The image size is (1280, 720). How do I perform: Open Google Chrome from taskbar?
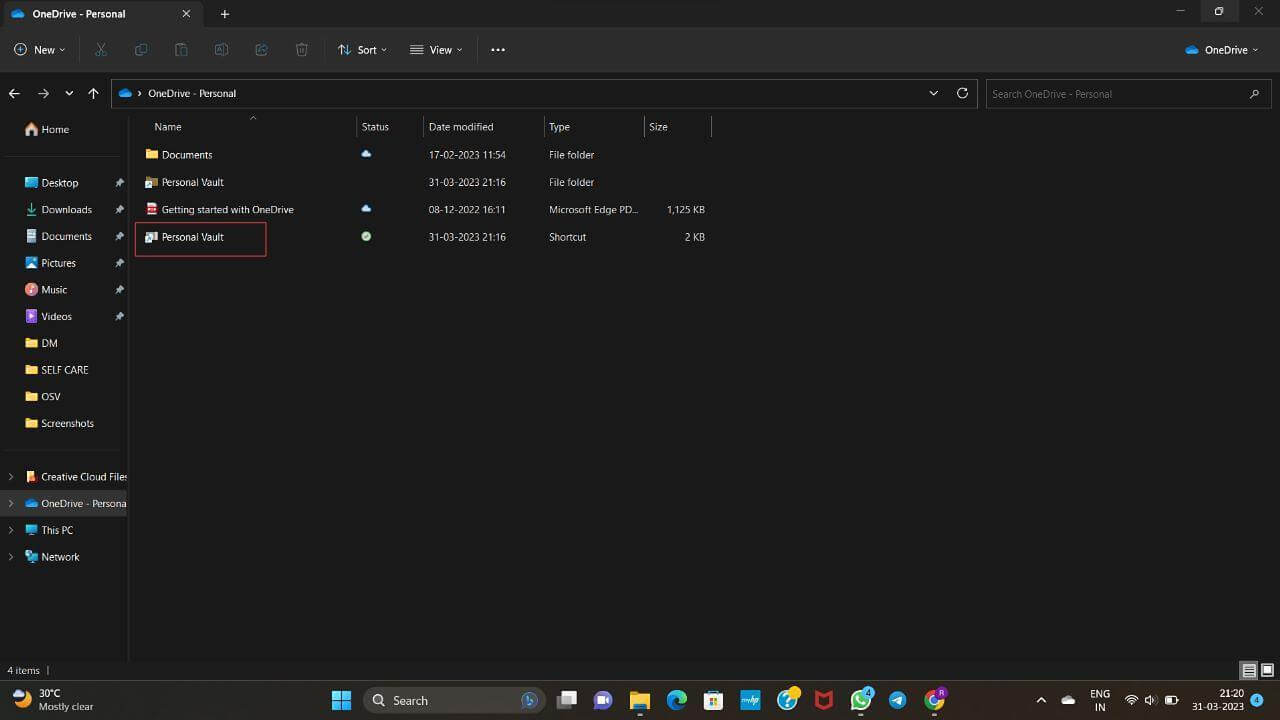935,700
